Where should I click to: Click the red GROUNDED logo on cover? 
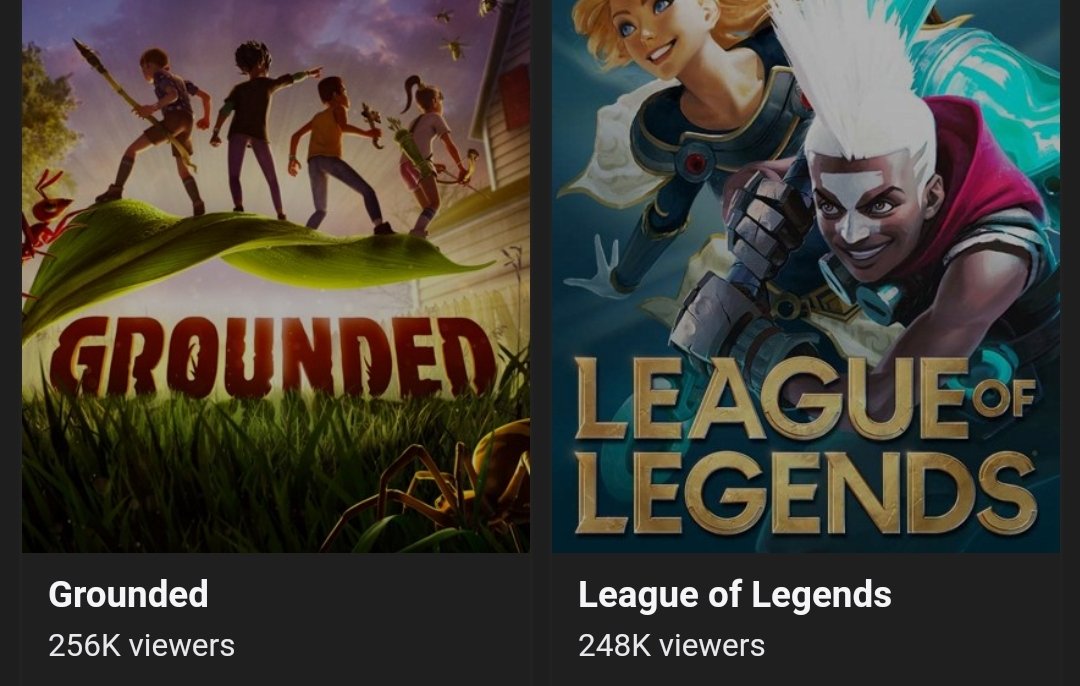pyautogui.click(x=272, y=357)
